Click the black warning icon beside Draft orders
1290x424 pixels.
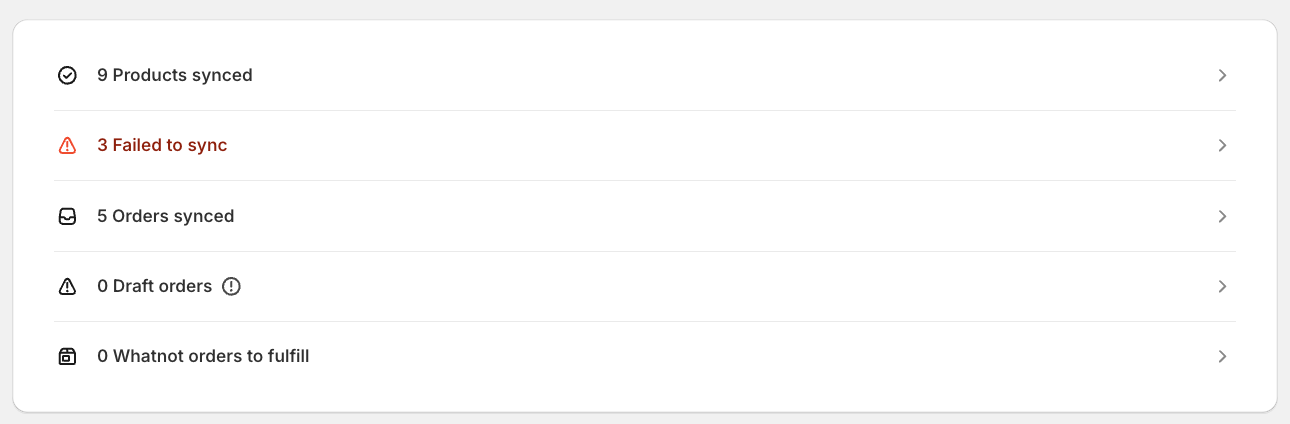pyautogui.click(x=67, y=287)
